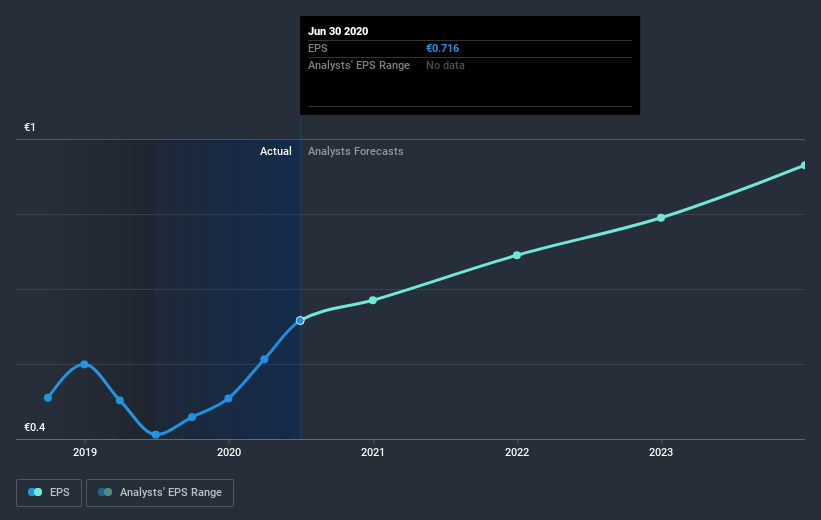Viewport: 821px width, 520px height.
Task: Select the 2023 forecast data point
Action: [661, 218]
